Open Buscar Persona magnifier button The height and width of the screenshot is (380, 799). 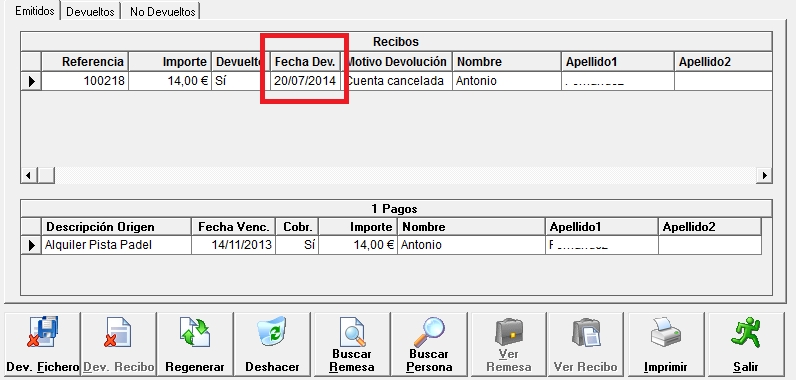click(x=429, y=344)
